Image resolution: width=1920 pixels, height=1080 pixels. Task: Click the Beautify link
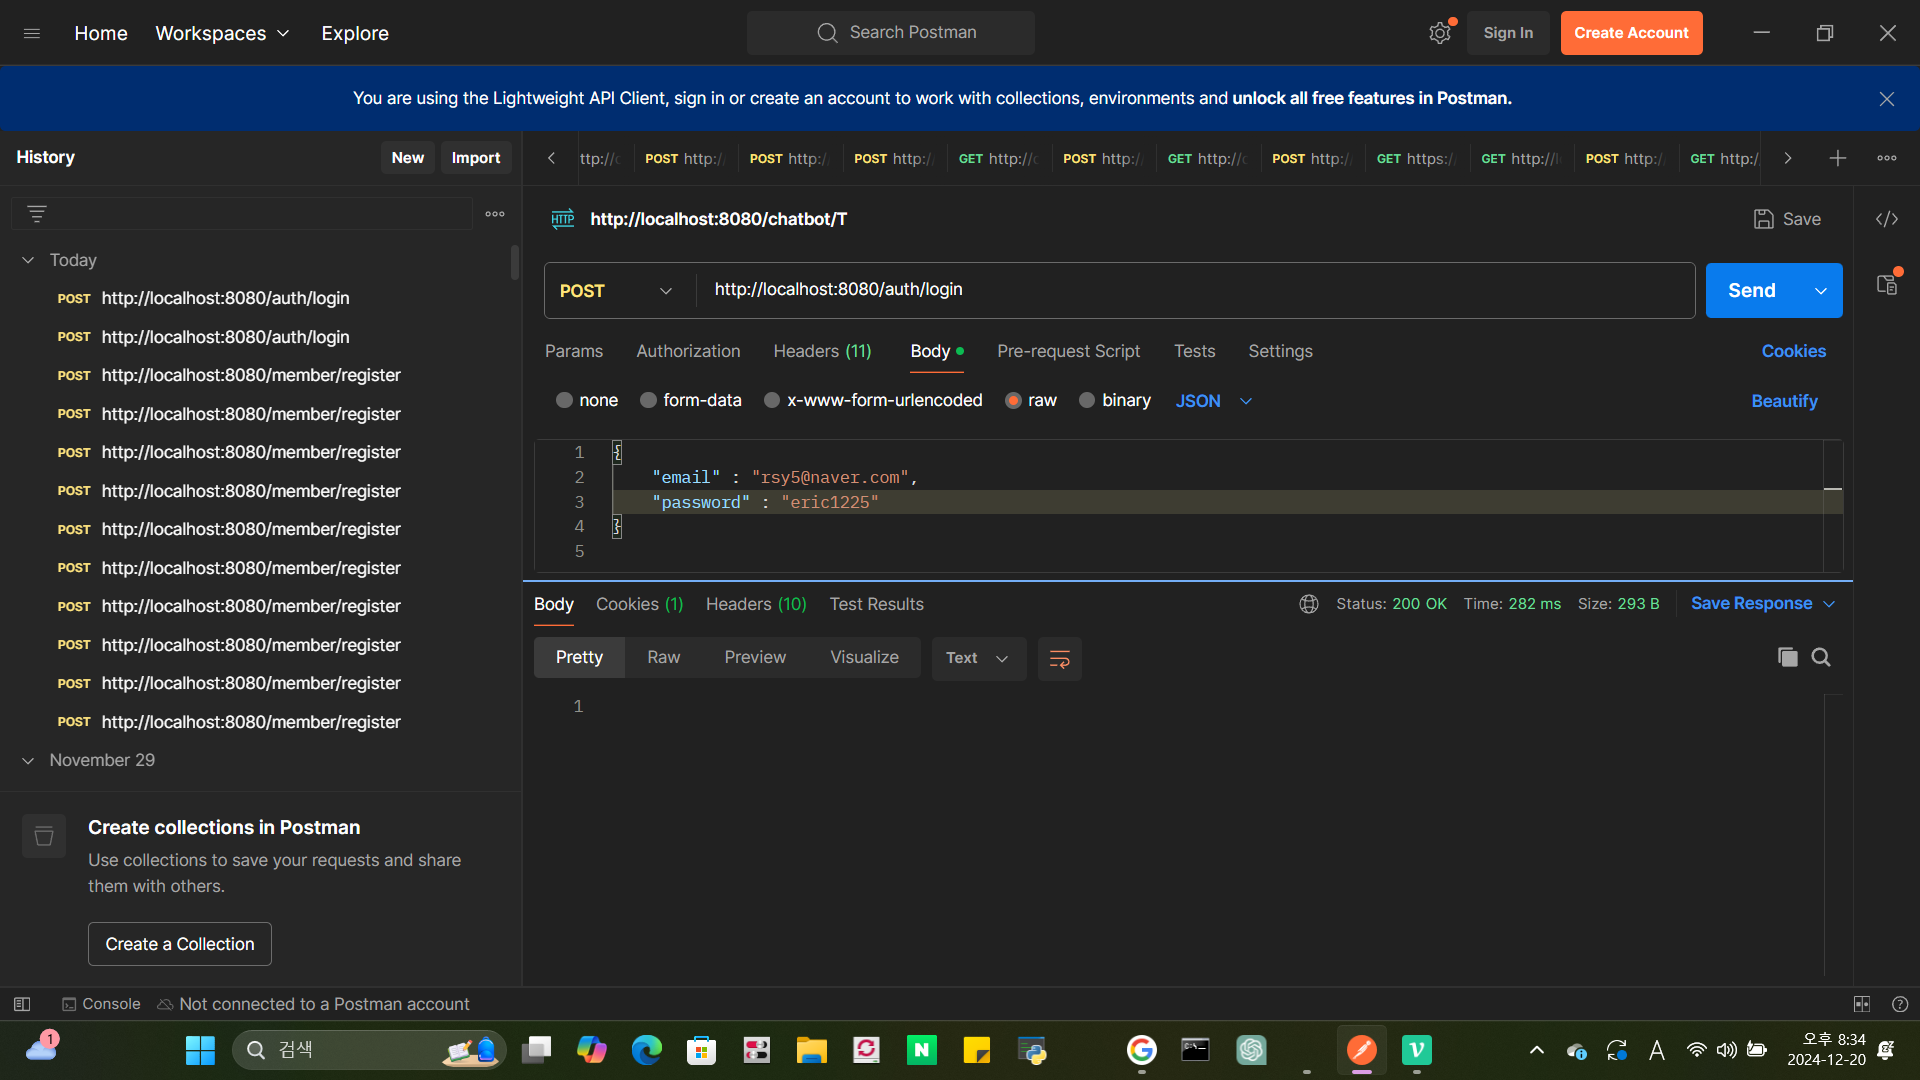coord(1784,401)
